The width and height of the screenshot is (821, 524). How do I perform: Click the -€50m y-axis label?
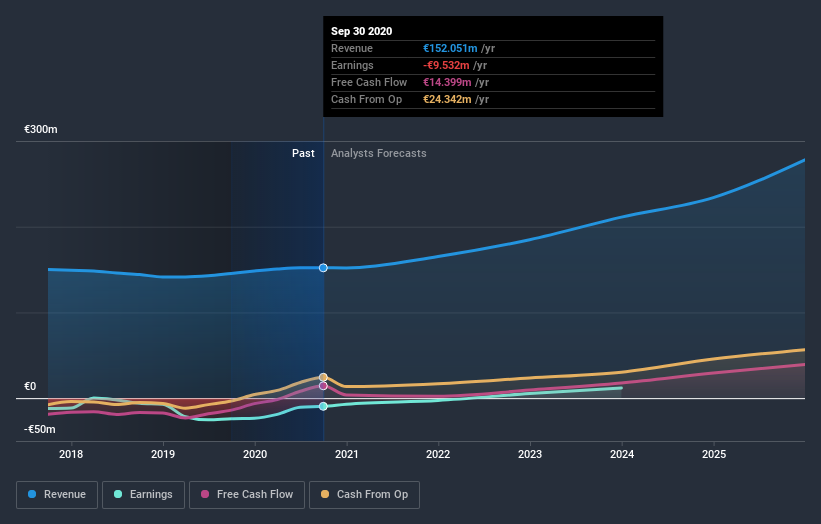coord(39,429)
